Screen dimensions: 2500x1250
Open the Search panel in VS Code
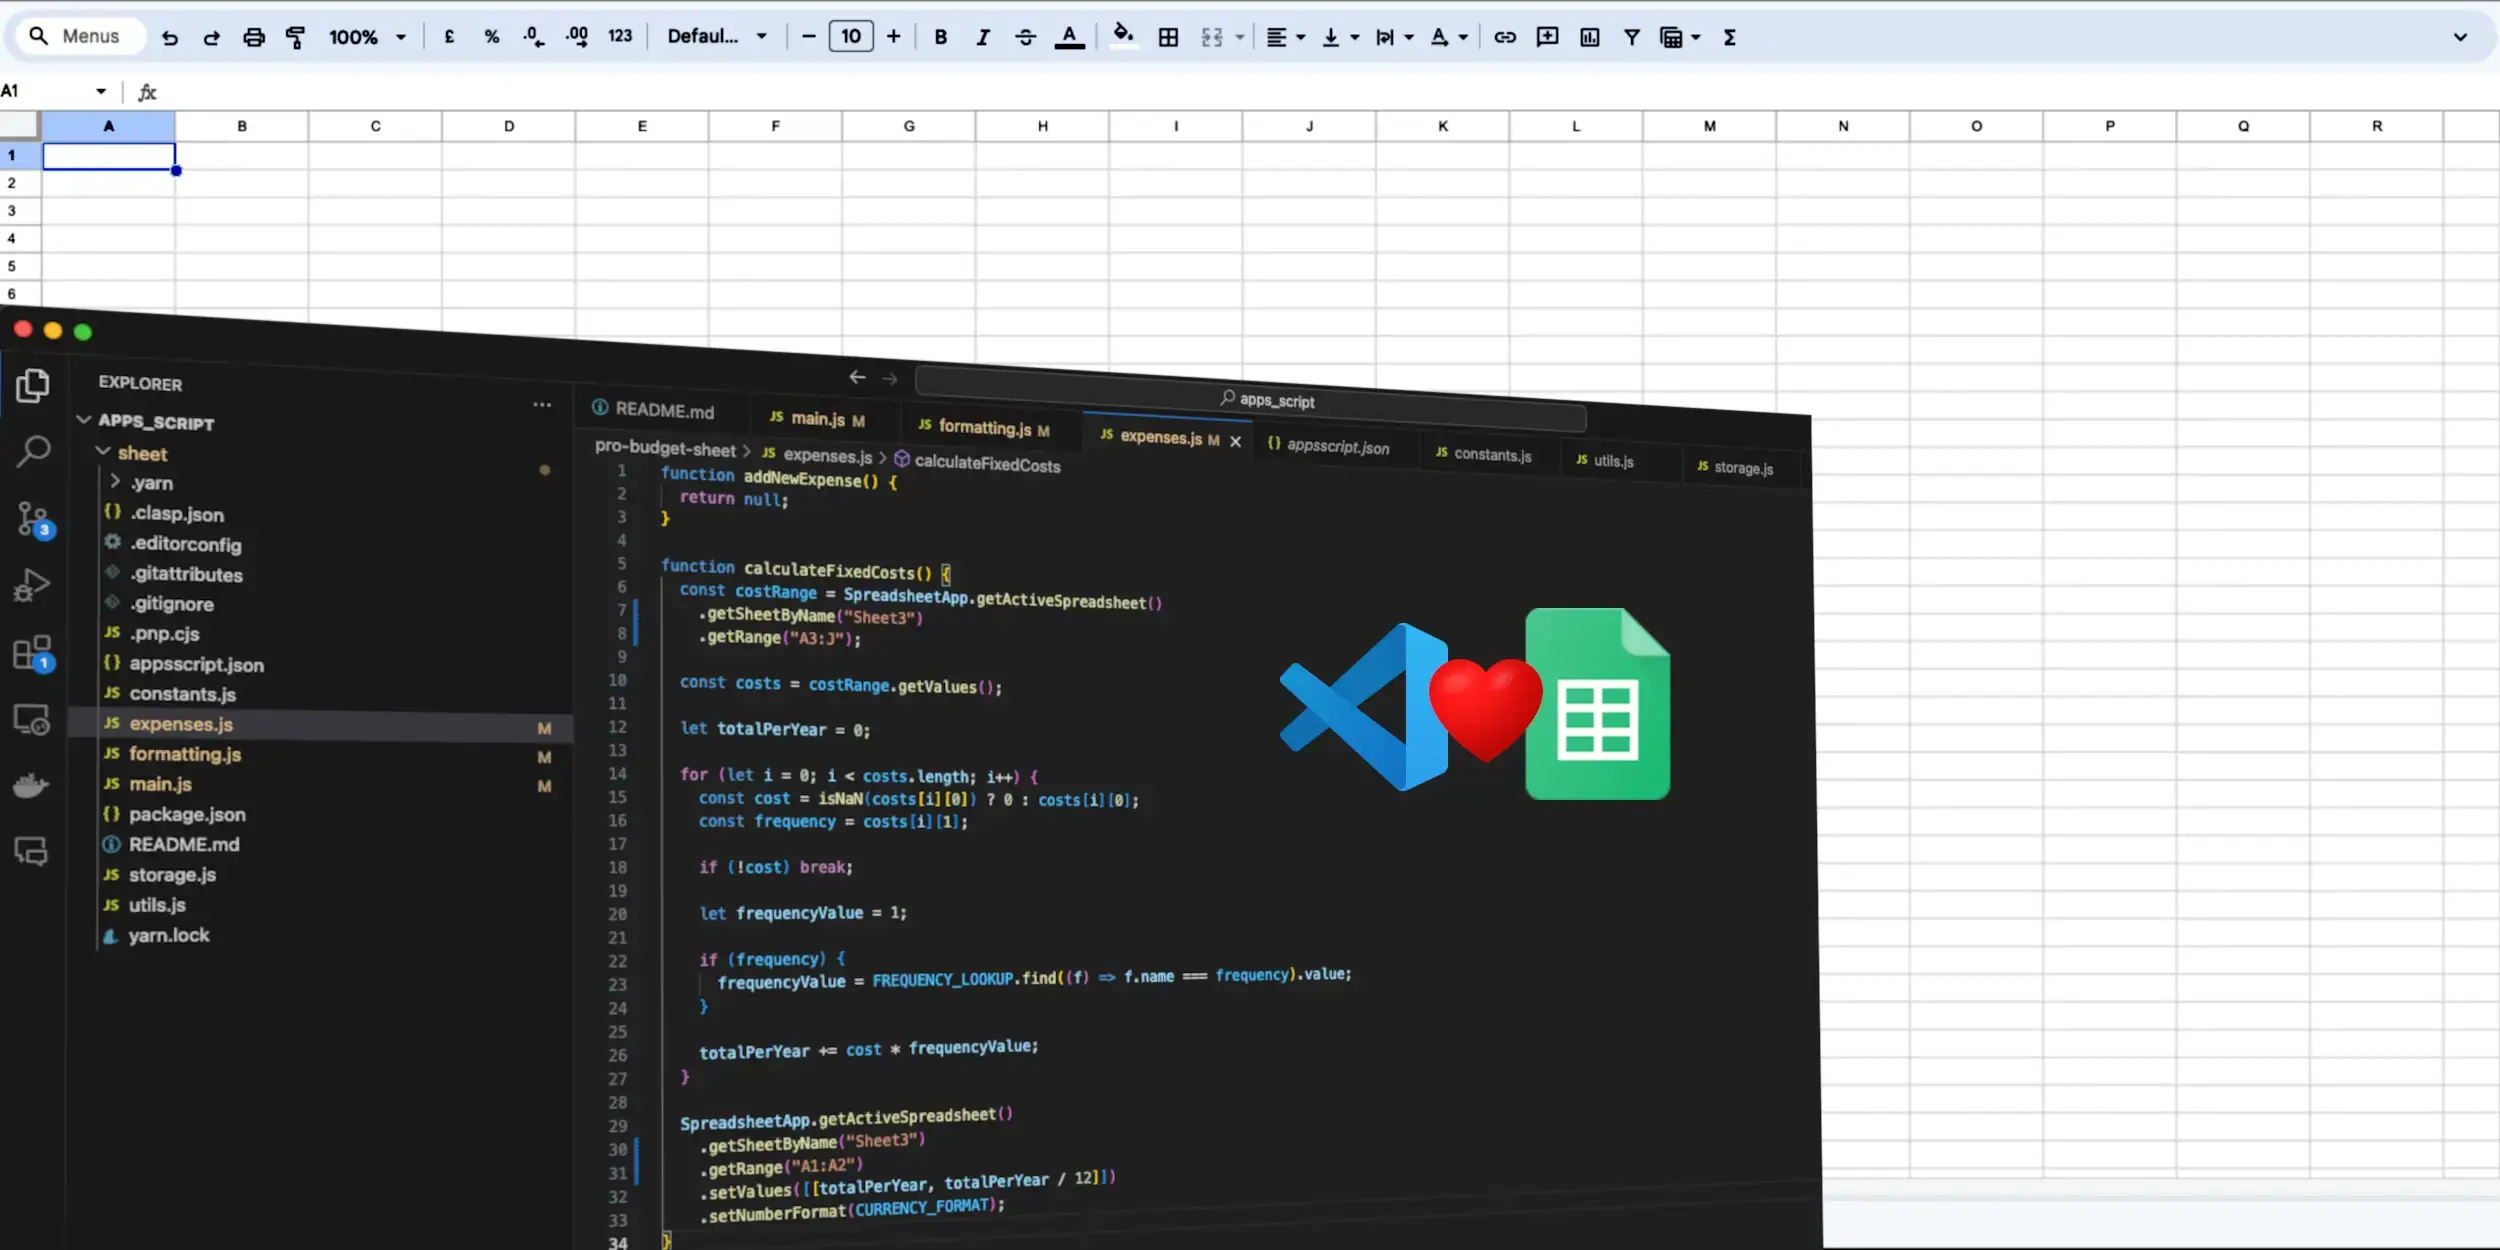point(33,452)
